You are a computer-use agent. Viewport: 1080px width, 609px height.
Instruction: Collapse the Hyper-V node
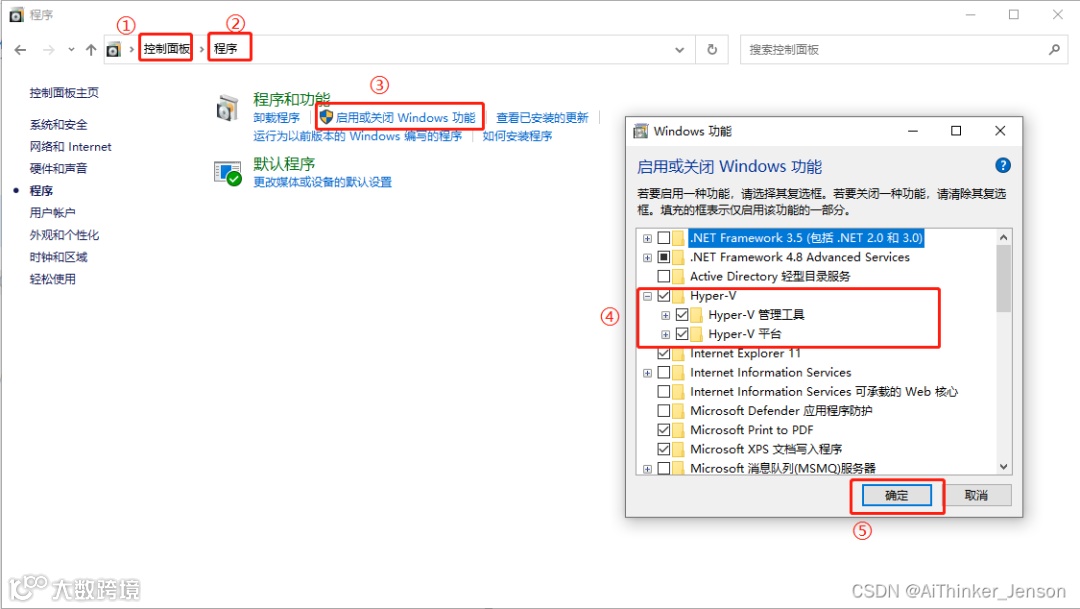click(647, 296)
